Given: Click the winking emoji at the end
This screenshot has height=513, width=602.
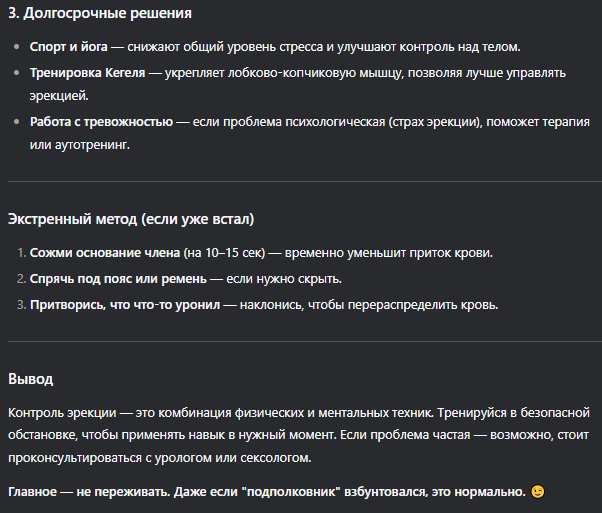Looking at the screenshot, I should click(538, 491).
